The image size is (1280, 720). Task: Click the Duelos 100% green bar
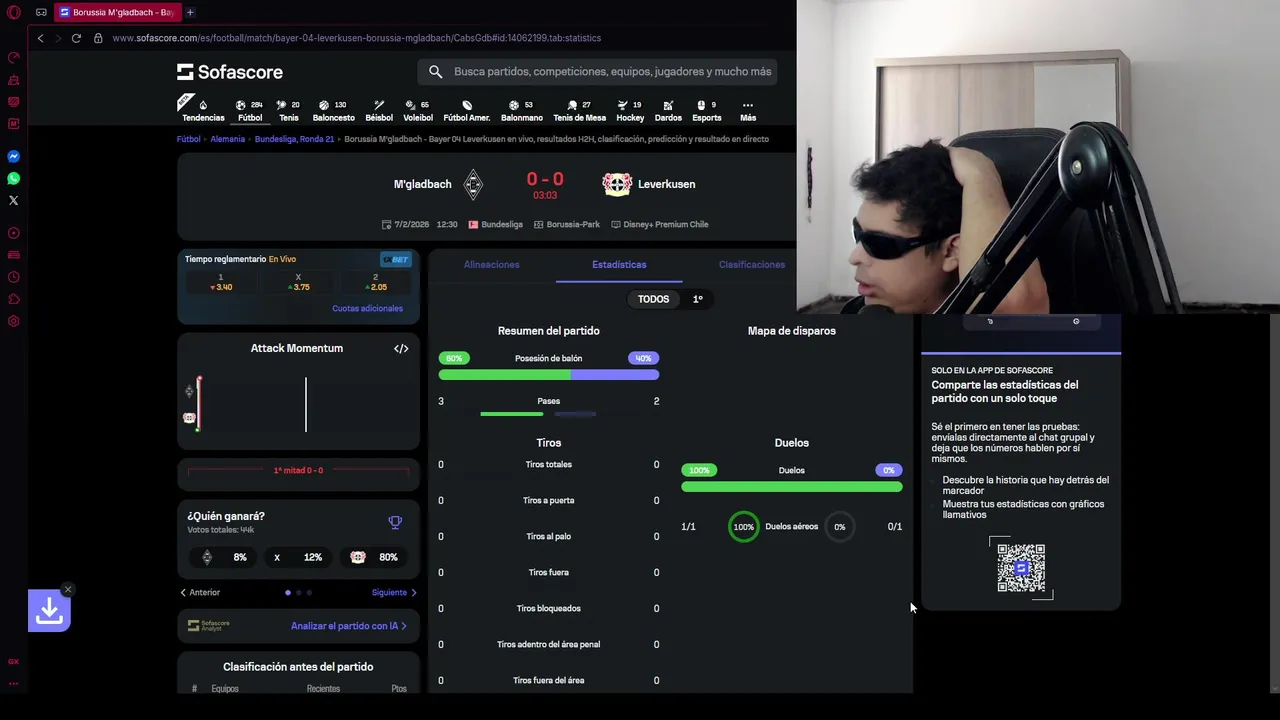tap(791, 487)
